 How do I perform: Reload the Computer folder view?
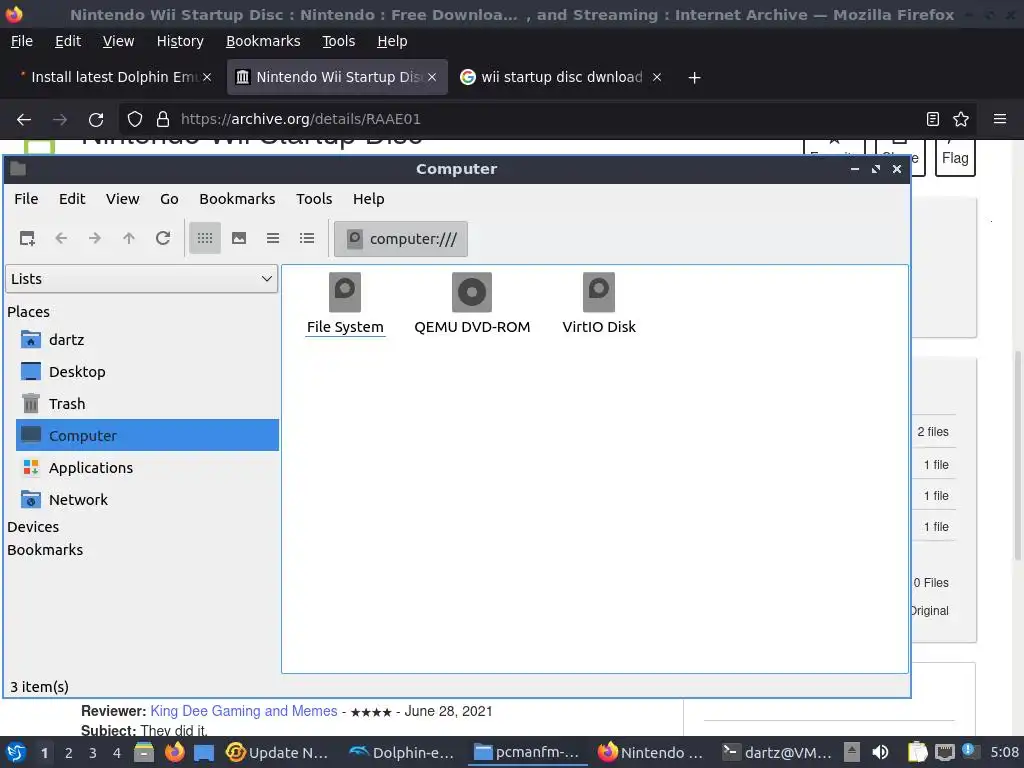tap(163, 238)
